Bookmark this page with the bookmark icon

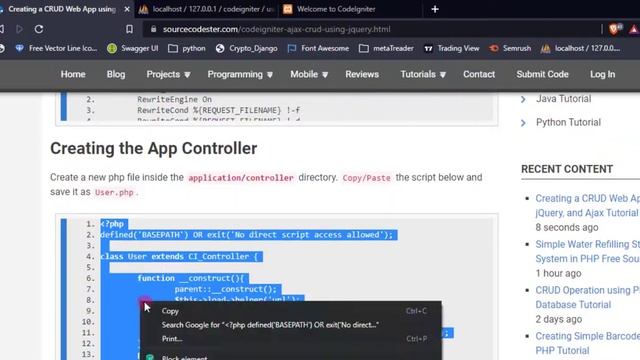click(x=129, y=29)
